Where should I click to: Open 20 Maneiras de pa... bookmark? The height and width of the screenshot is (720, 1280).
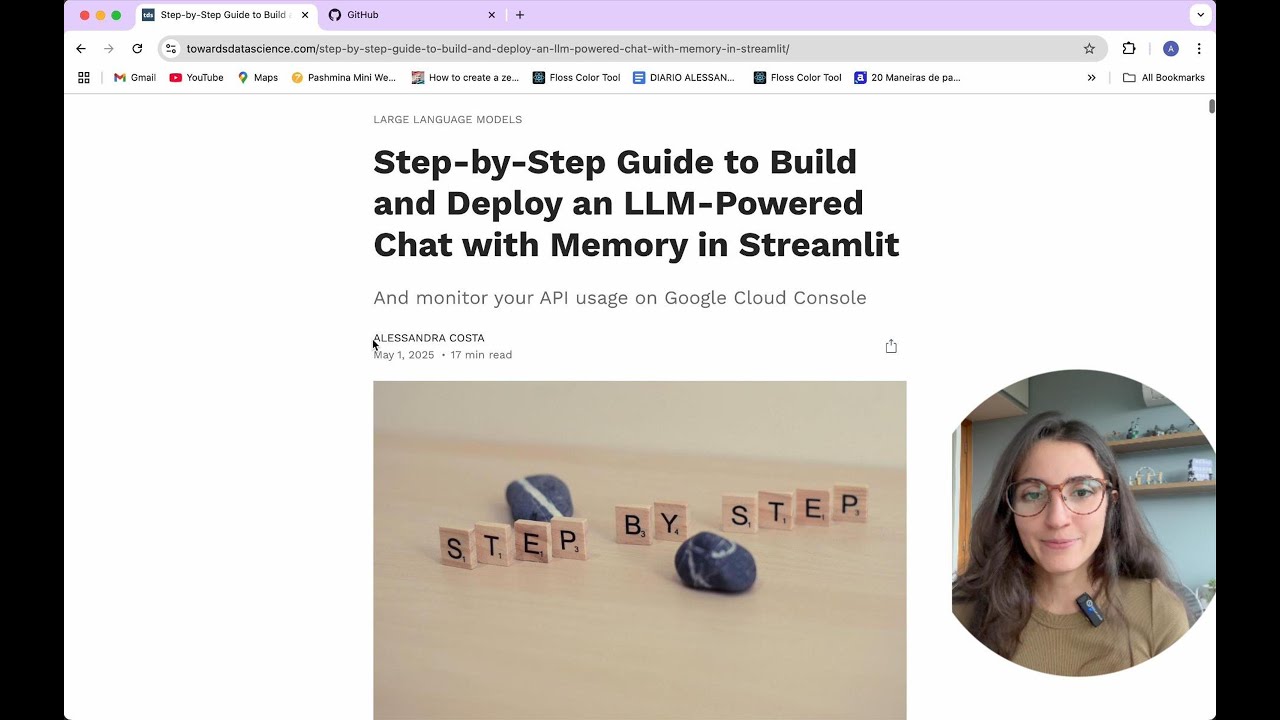907,77
